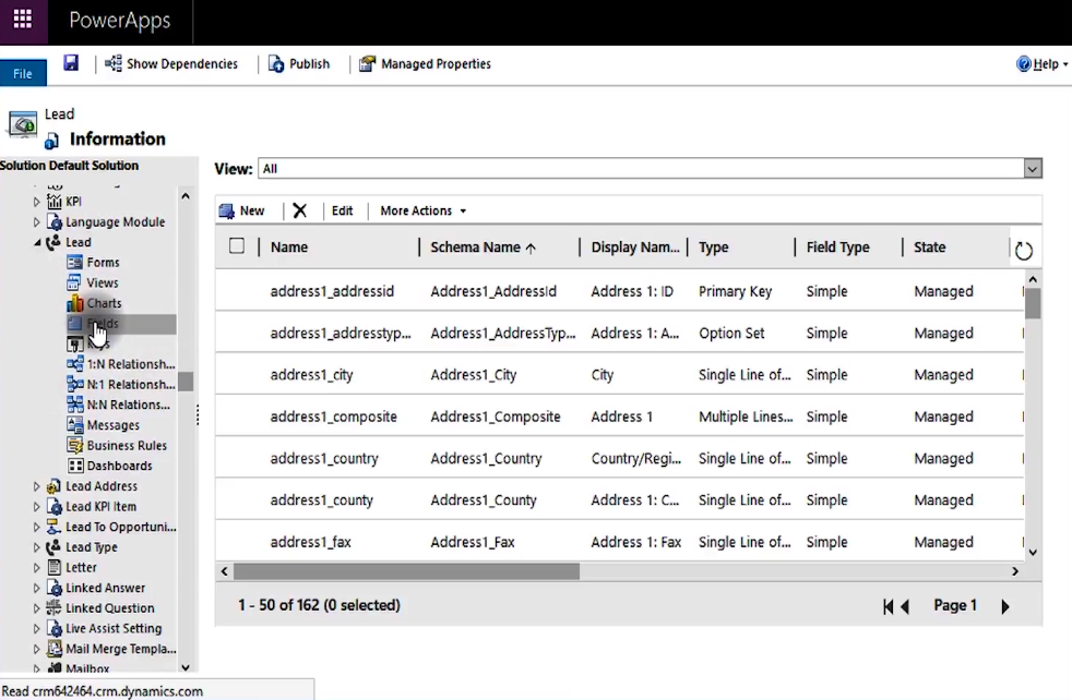The height and width of the screenshot is (700, 1072).
Task: Expand the Lead Type node
Action: pyautogui.click(x=37, y=548)
